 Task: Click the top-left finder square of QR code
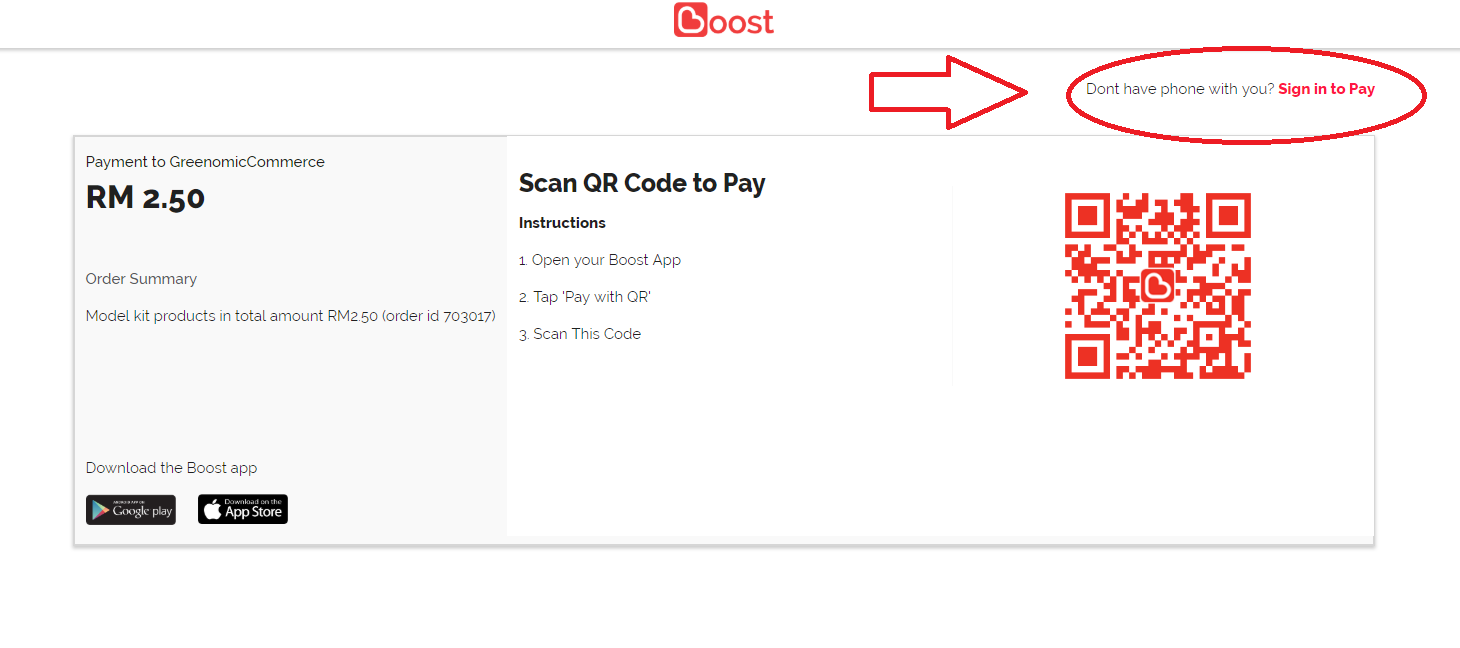pos(1088,216)
